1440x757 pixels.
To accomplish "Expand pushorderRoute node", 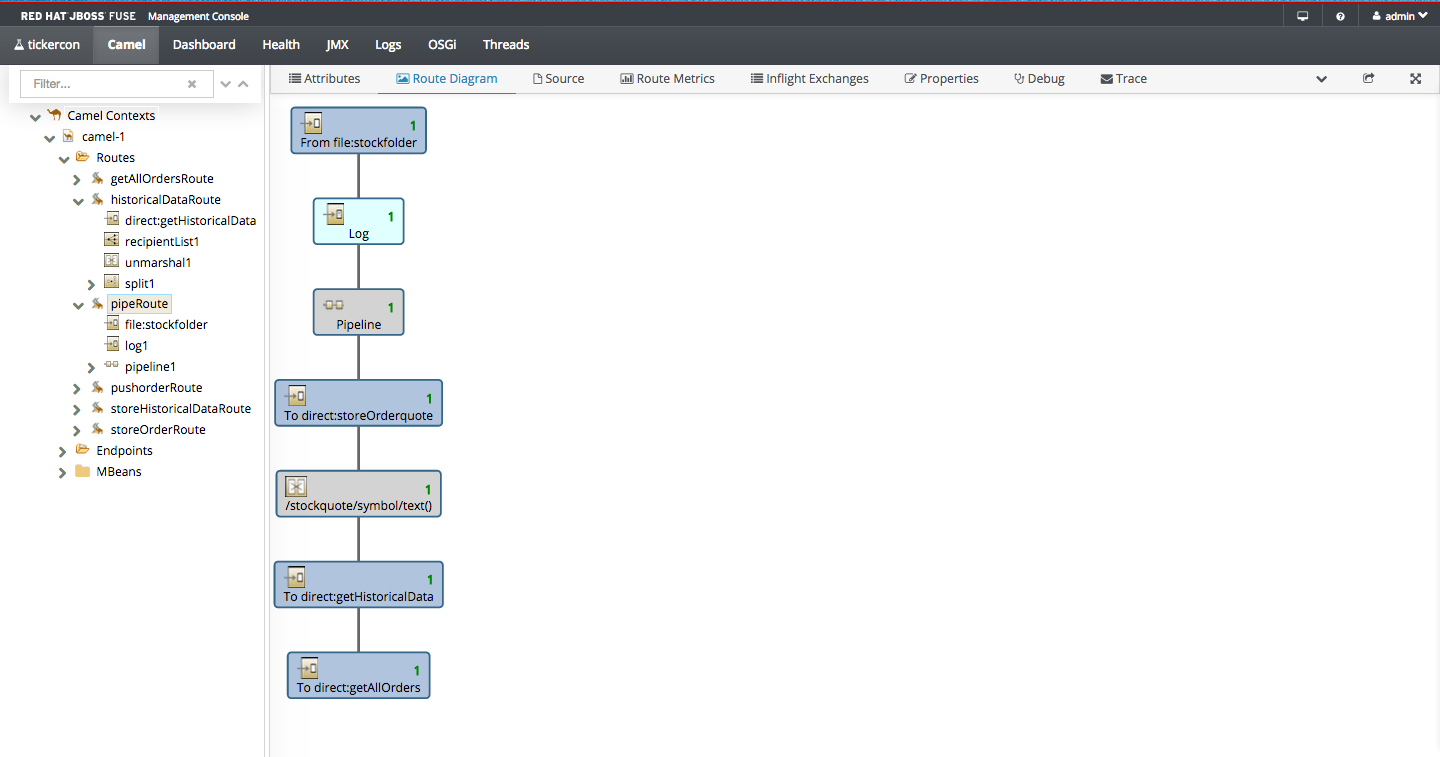I will pyautogui.click(x=77, y=388).
